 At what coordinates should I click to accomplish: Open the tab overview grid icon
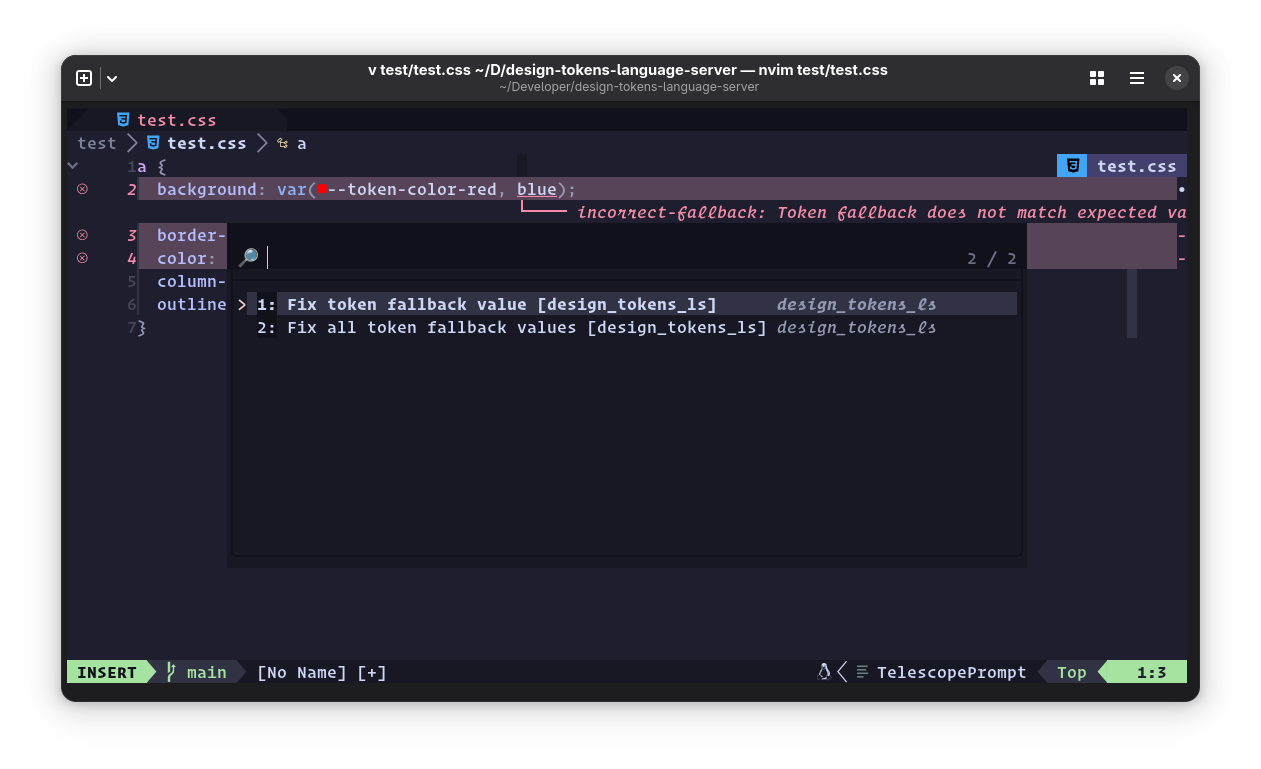click(x=1097, y=78)
